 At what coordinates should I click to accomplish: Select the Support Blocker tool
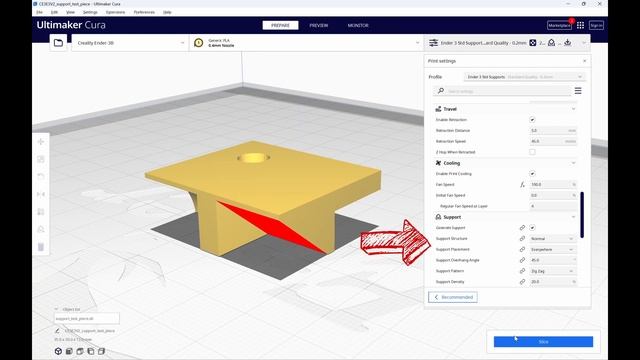click(x=41, y=229)
